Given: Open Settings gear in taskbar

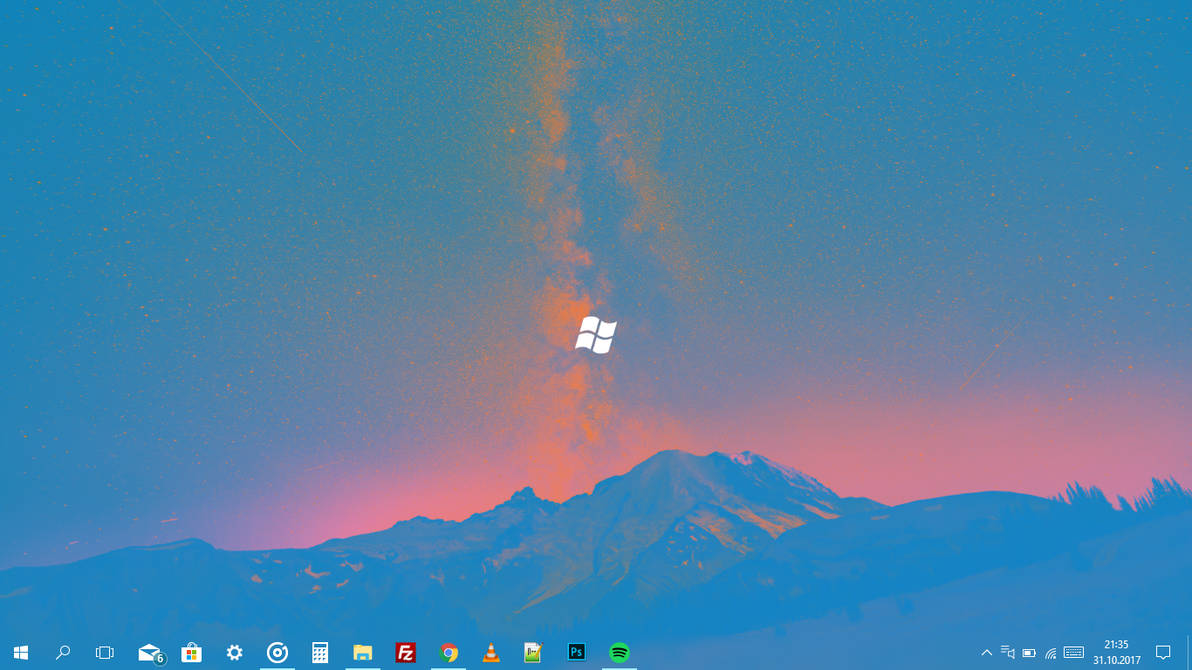Looking at the screenshot, I should click(234, 653).
